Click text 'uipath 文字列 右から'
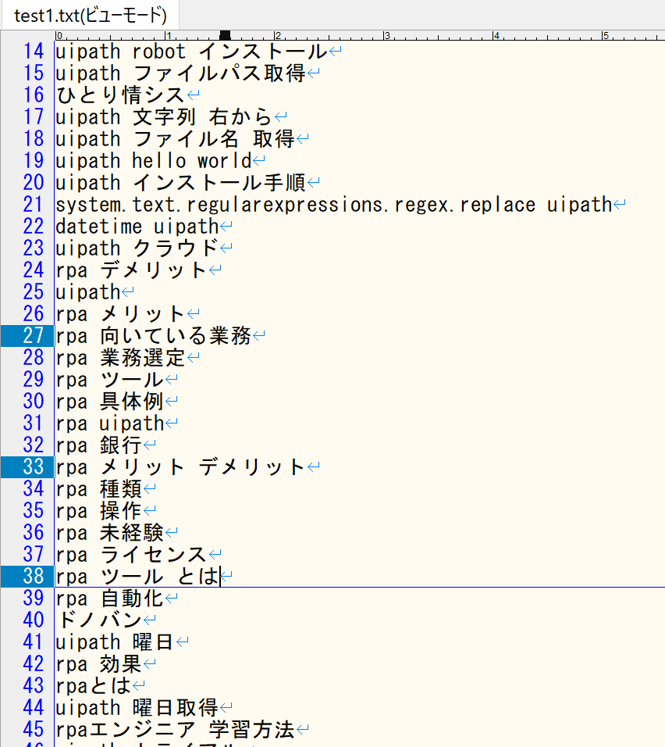Image resolution: width=665 pixels, height=747 pixels. tap(164, 117)
